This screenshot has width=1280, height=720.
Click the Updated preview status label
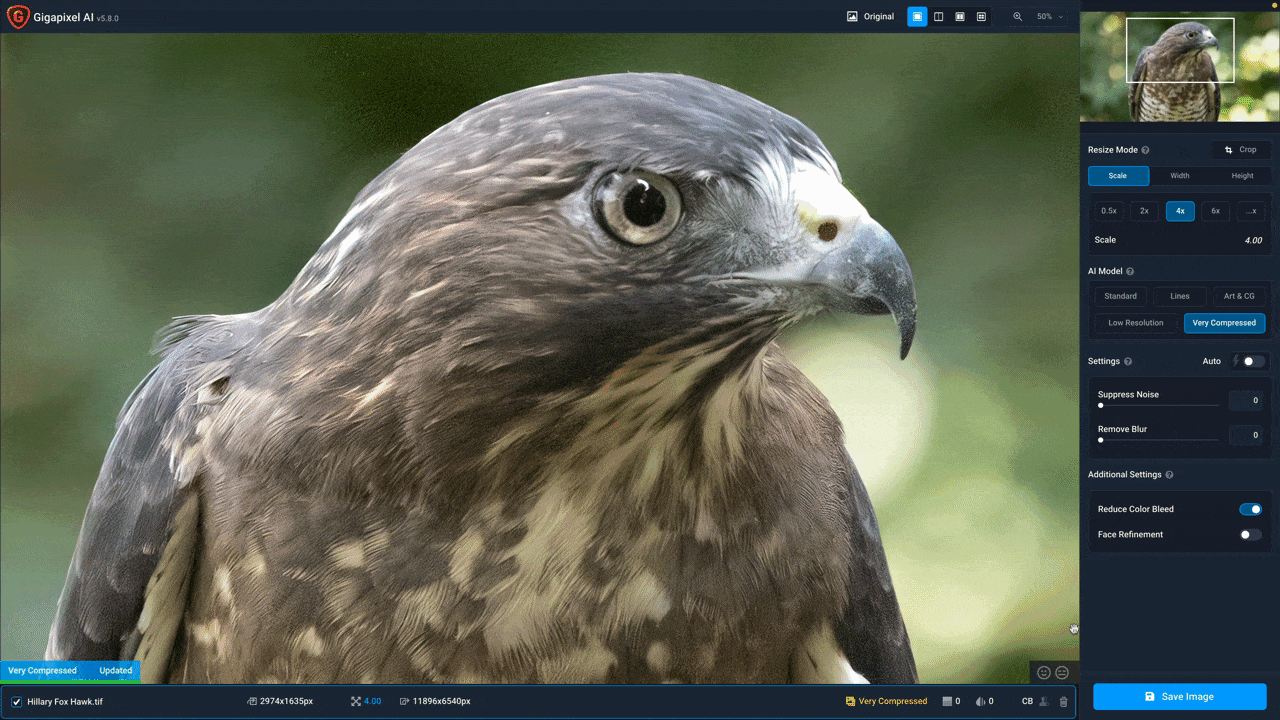pyautogui.click(x=116, y=671)
